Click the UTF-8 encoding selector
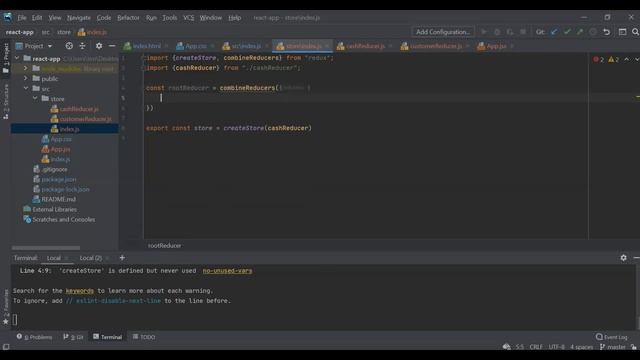Screen dimensions: 640x360 pos(556,347)
